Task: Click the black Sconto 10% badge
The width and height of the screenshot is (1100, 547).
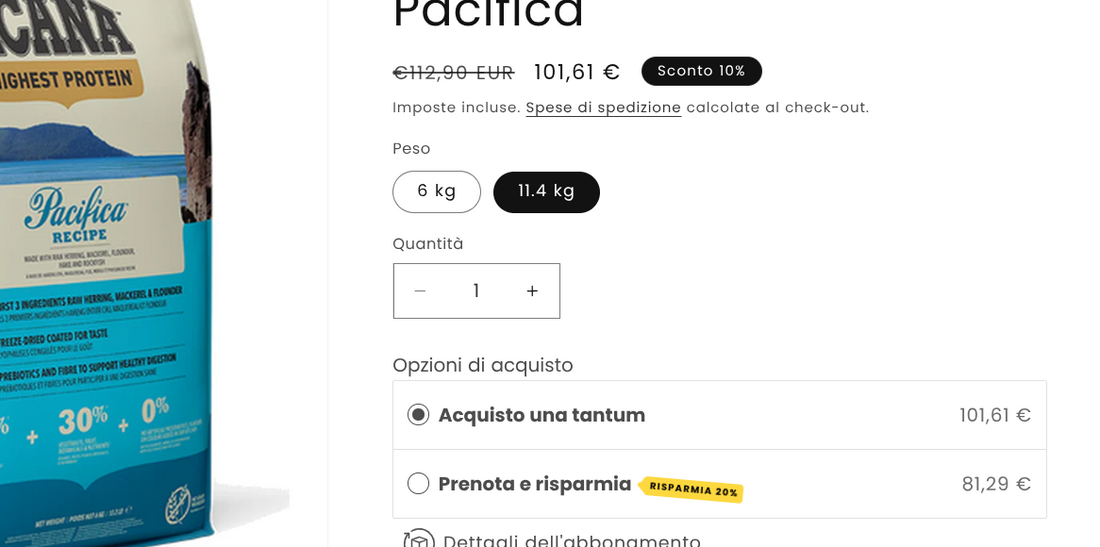Action: [701, 71]
